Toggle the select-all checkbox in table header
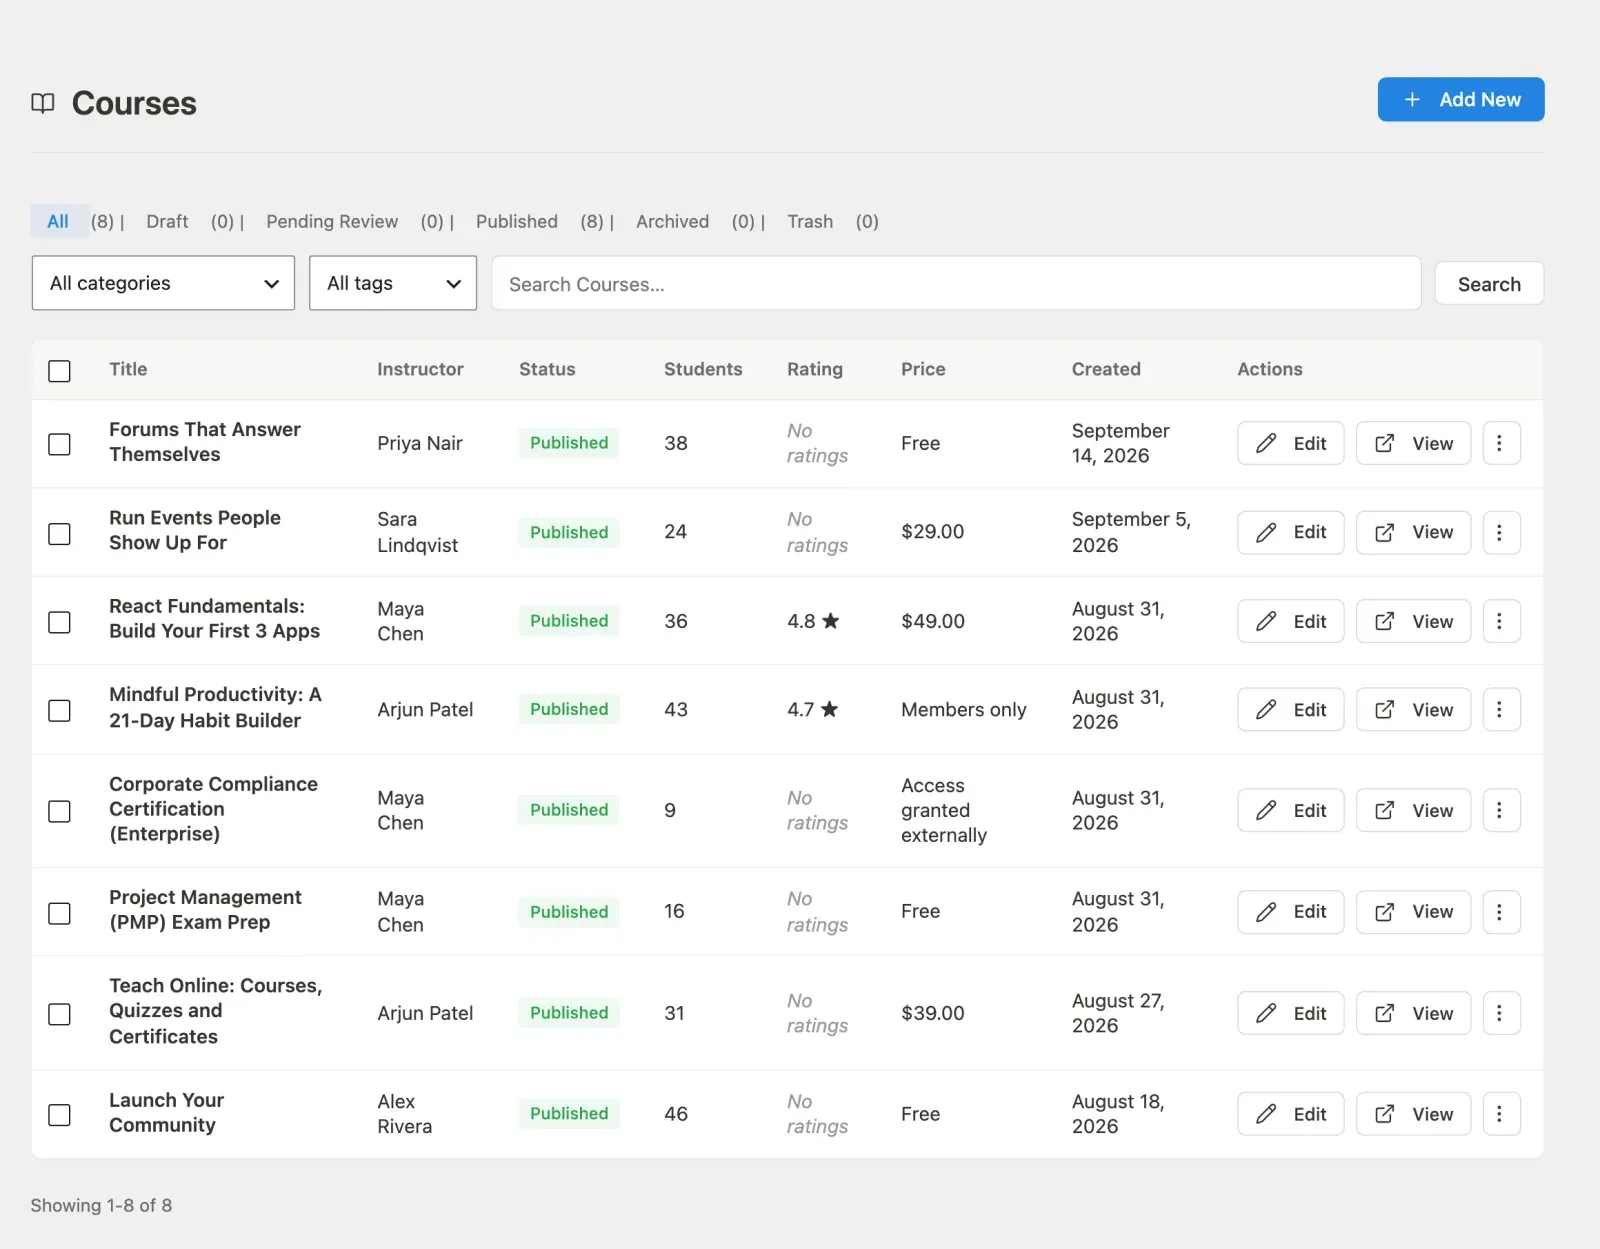 60,371
